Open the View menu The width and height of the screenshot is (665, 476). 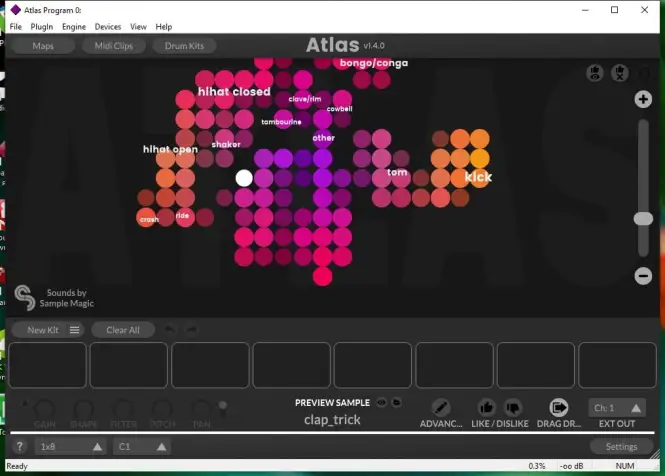(138, 27)
